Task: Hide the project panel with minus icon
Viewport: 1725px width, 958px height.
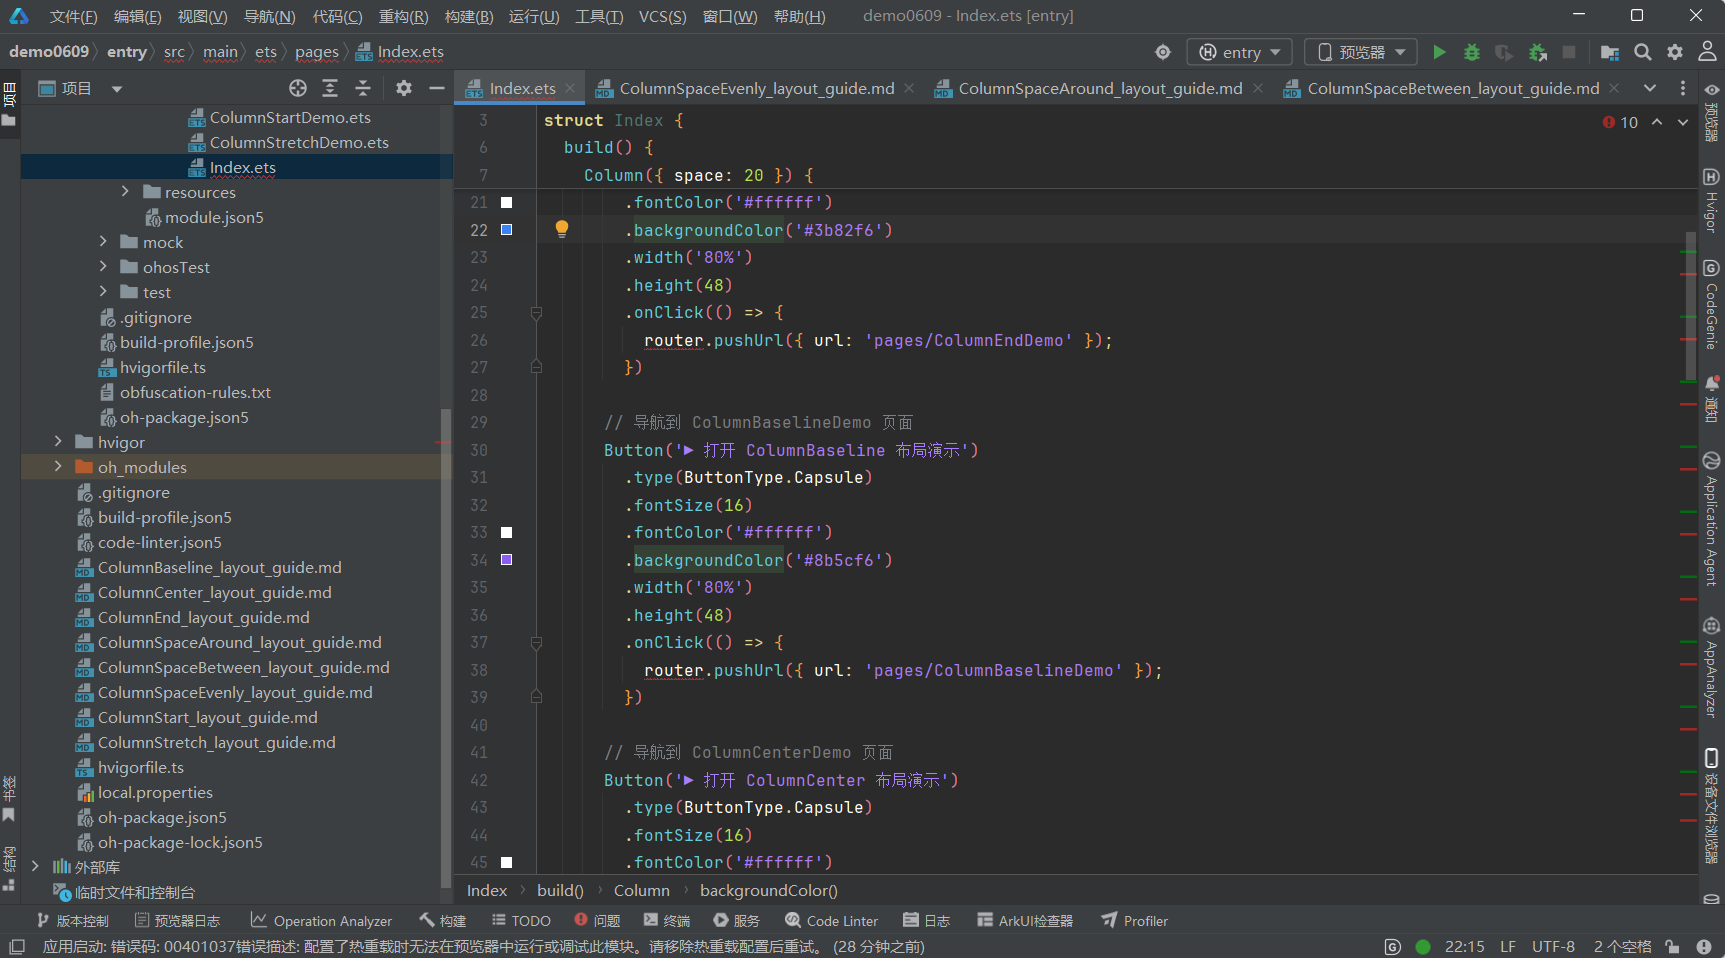Action: [x=436, y=88]
